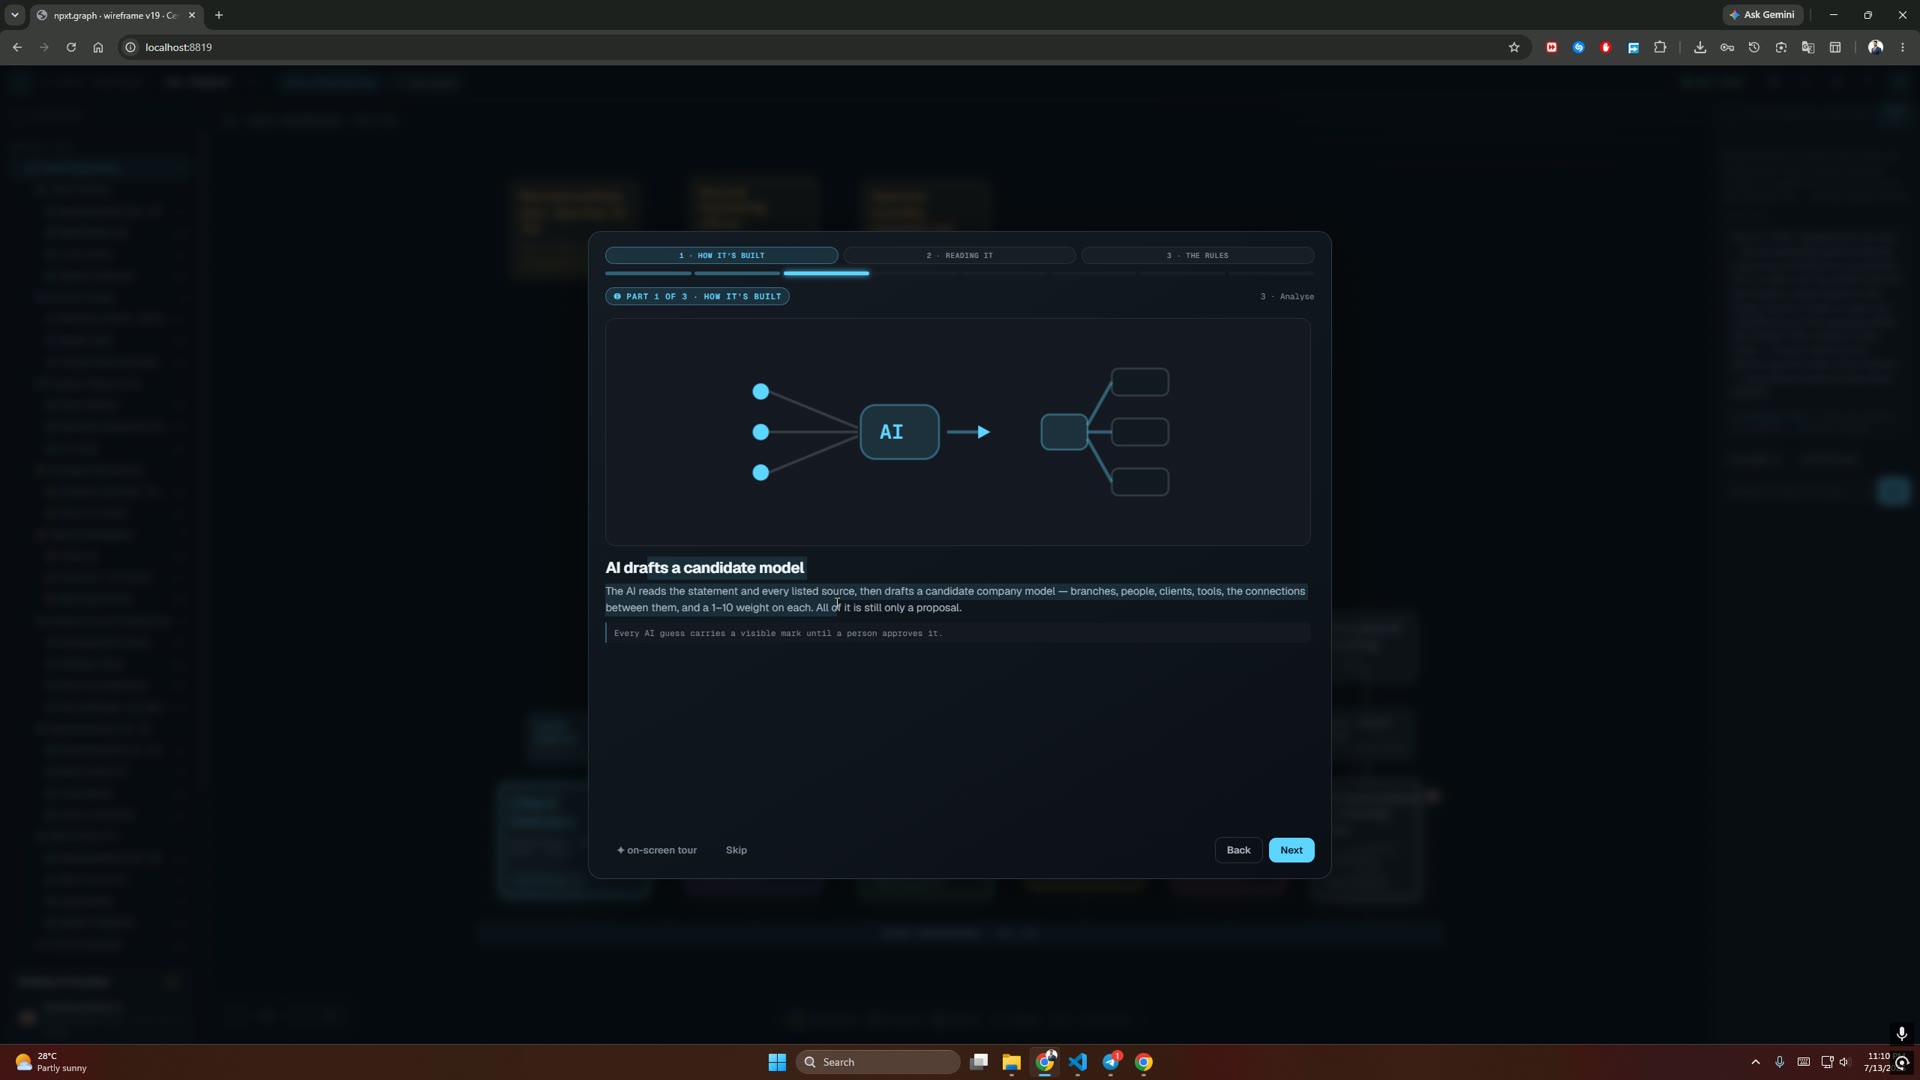
Task: Click the '3 · Analyse' step label
Action: [x=1287, y=296]
